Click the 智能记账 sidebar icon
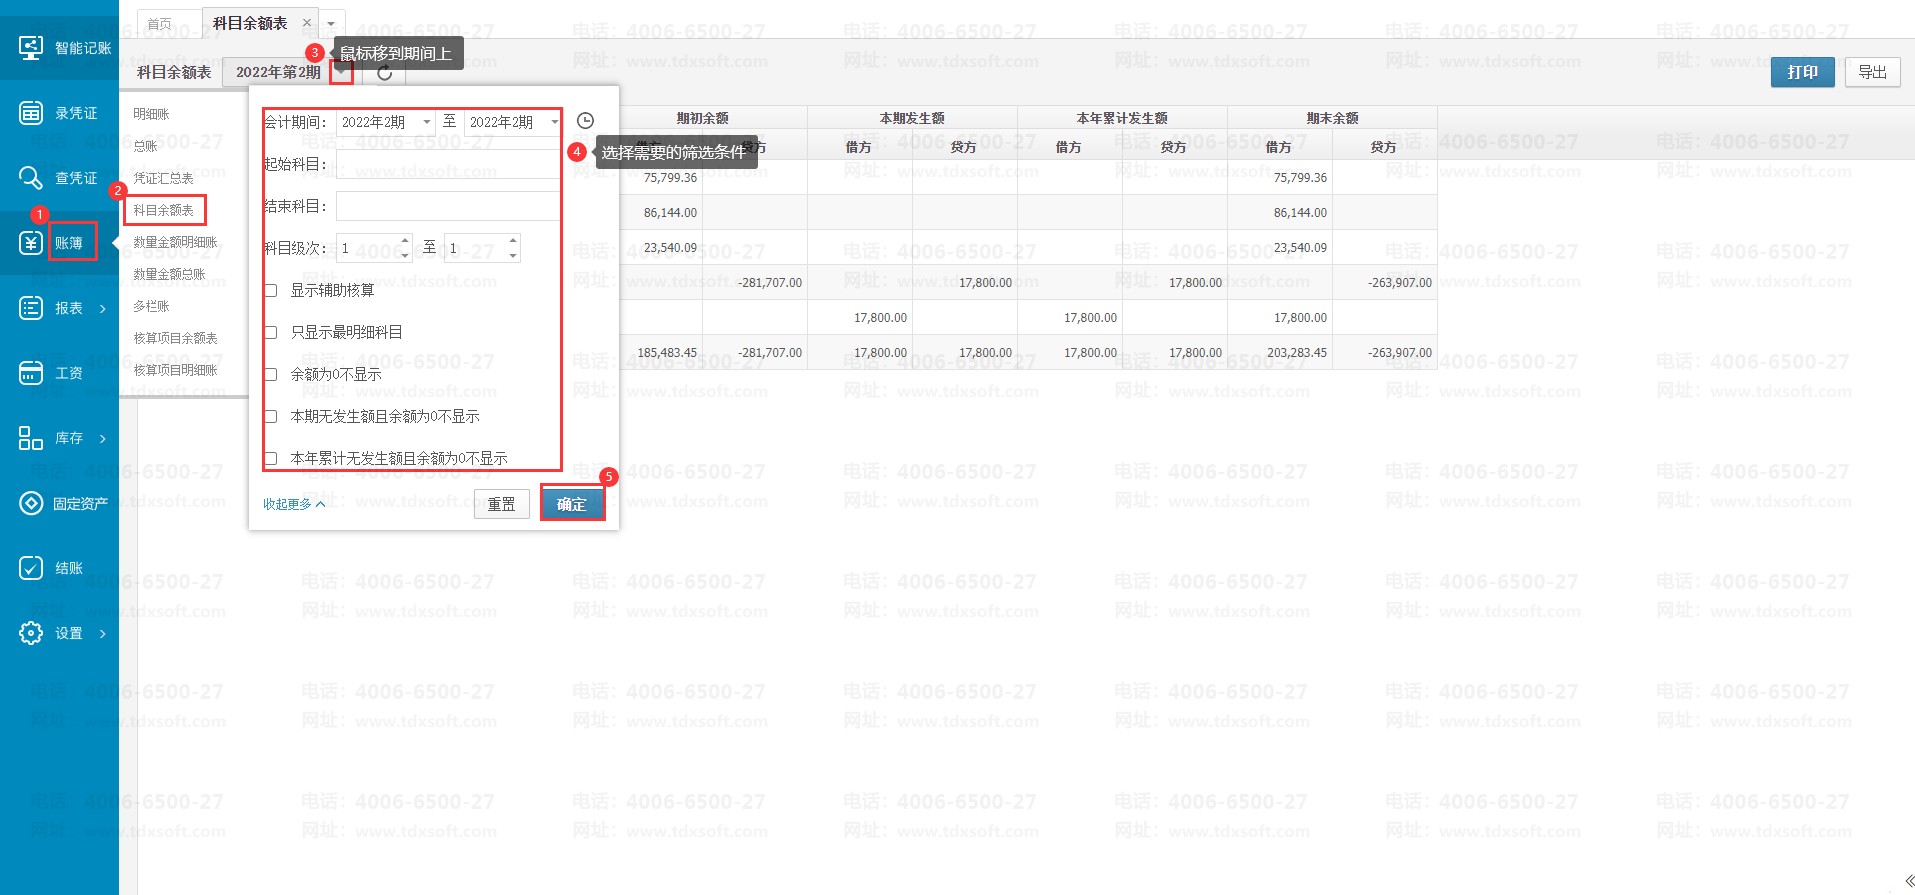The image size is (1915, 895). click(x=31, y=47)
